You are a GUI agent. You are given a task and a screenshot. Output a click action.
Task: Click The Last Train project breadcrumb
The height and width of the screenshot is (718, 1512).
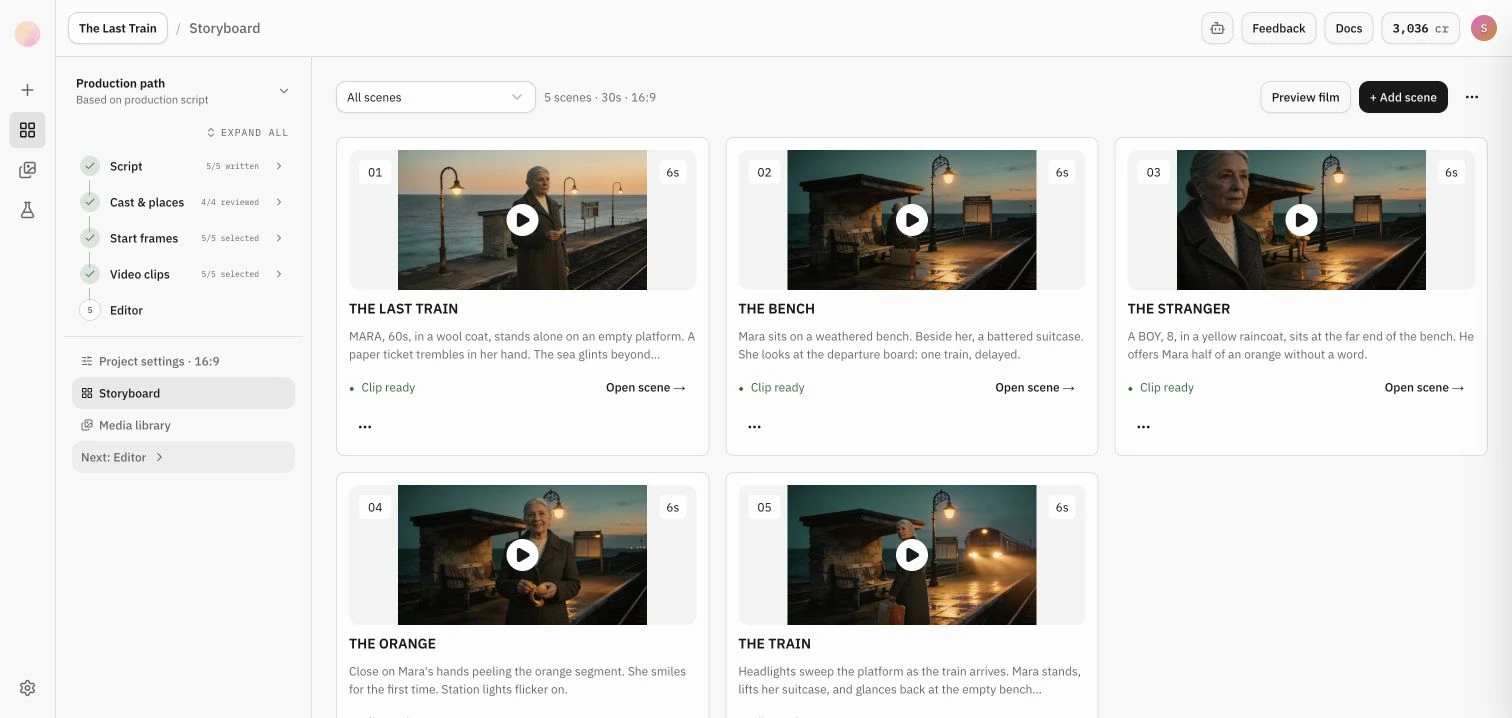118,28
